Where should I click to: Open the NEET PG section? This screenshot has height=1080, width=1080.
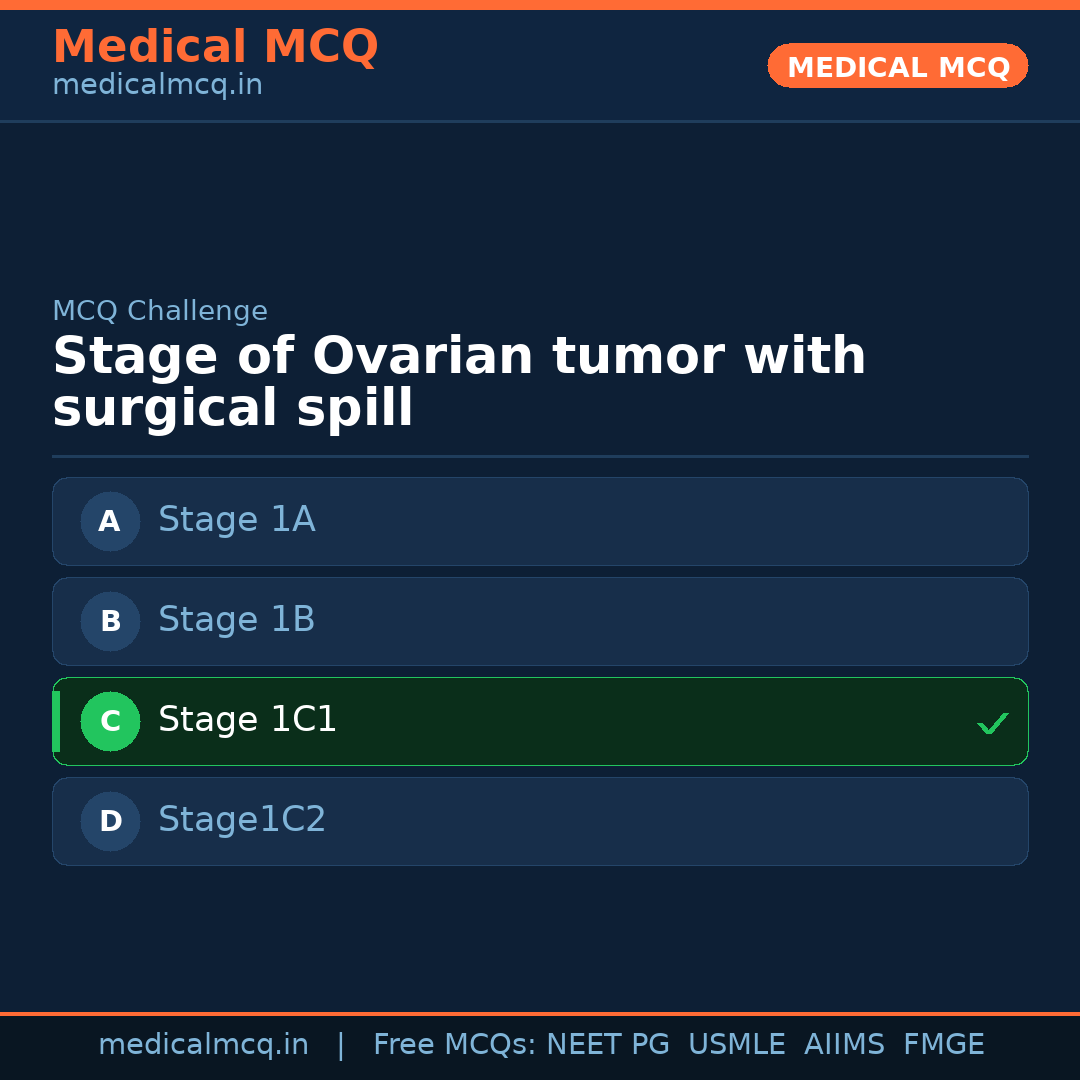(607, 1044)
